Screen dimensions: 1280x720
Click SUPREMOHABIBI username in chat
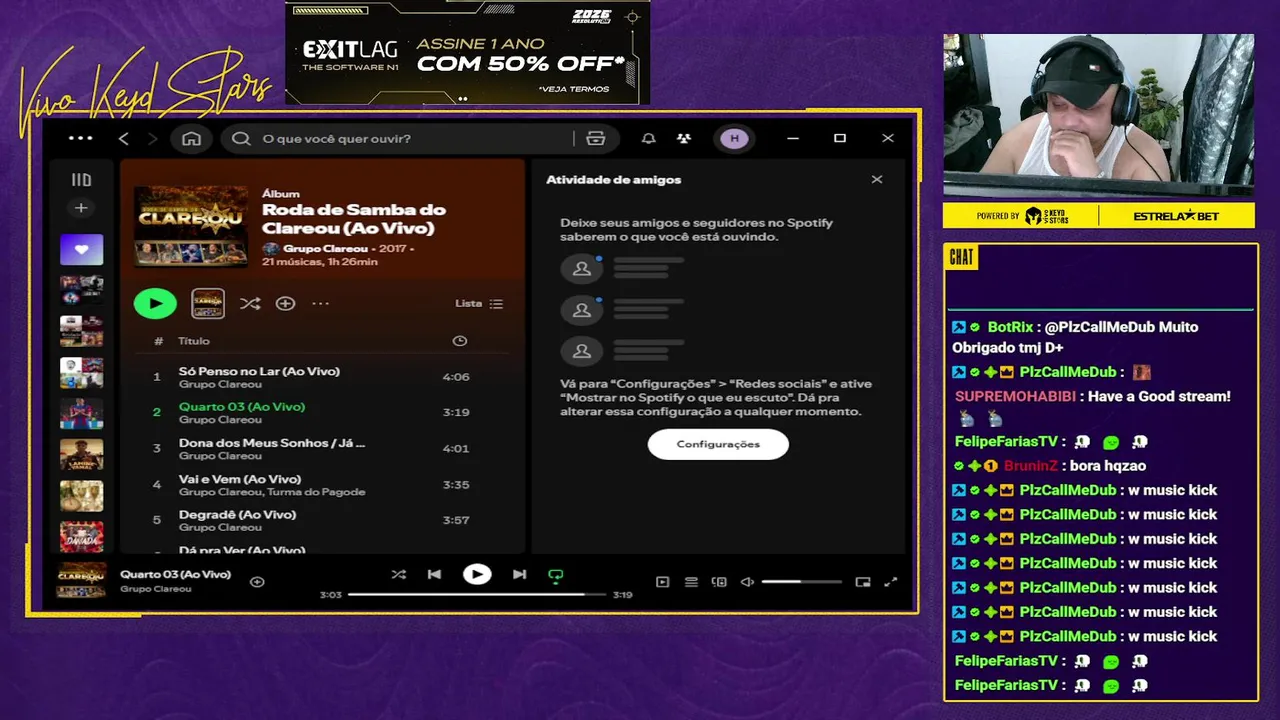click(x=1015, y=396)
